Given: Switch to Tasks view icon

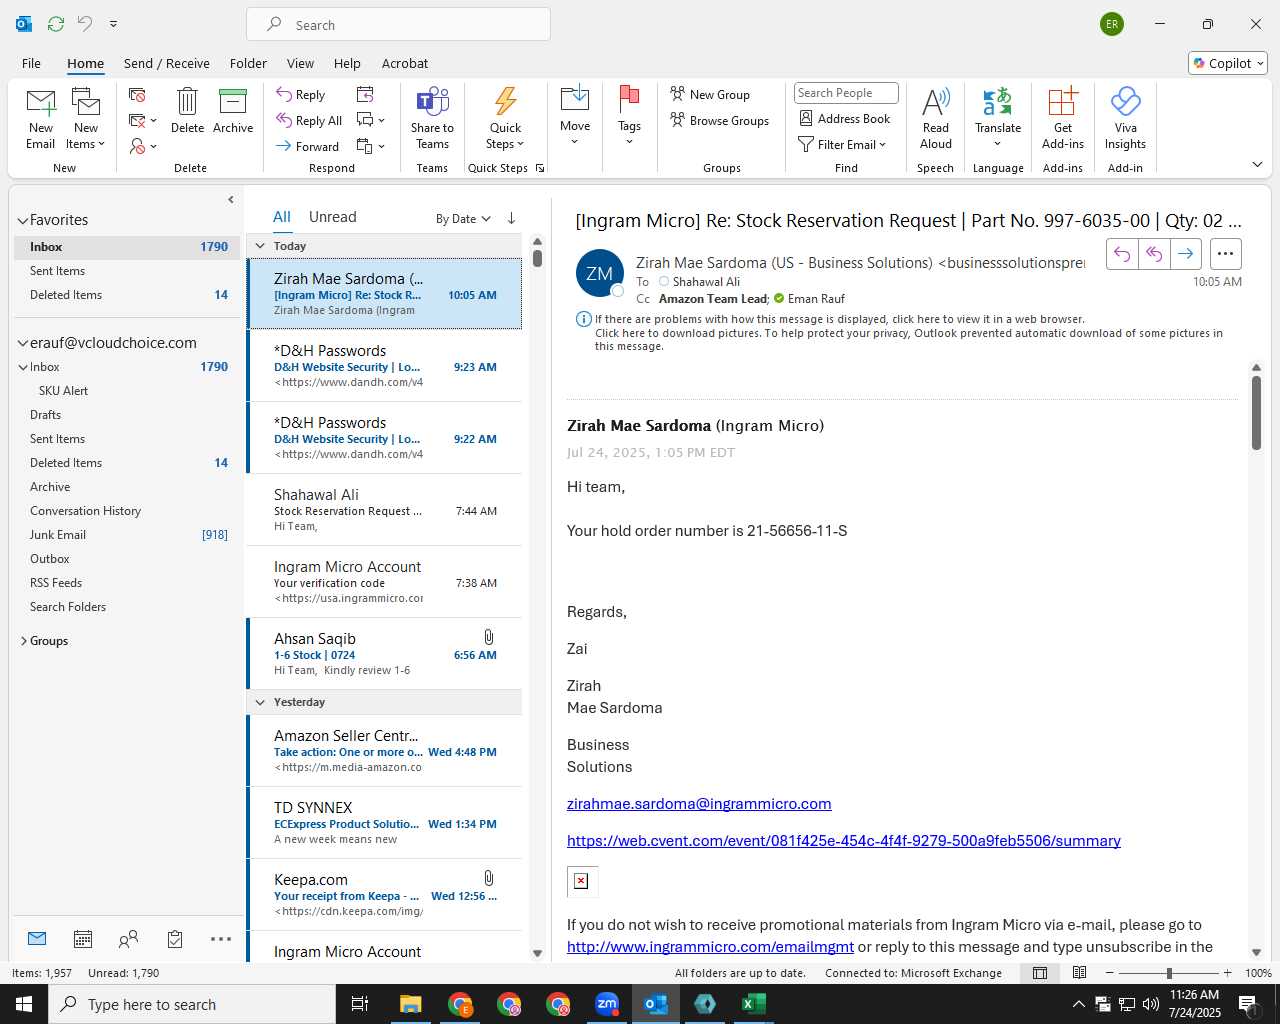Looking at the screenshot, I should tap(175, 939).
